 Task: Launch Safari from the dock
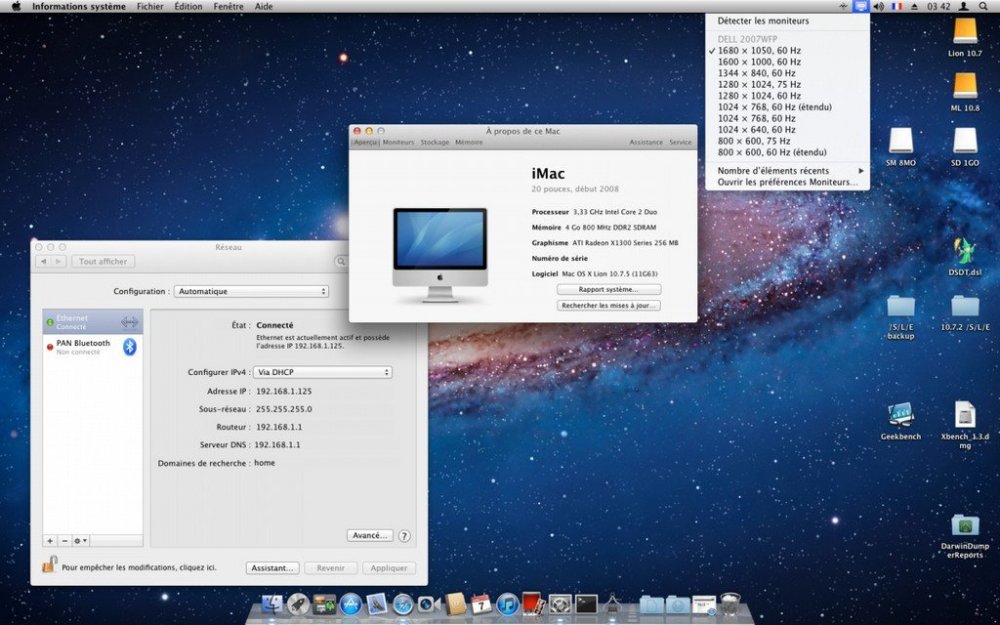click(403, 604)
